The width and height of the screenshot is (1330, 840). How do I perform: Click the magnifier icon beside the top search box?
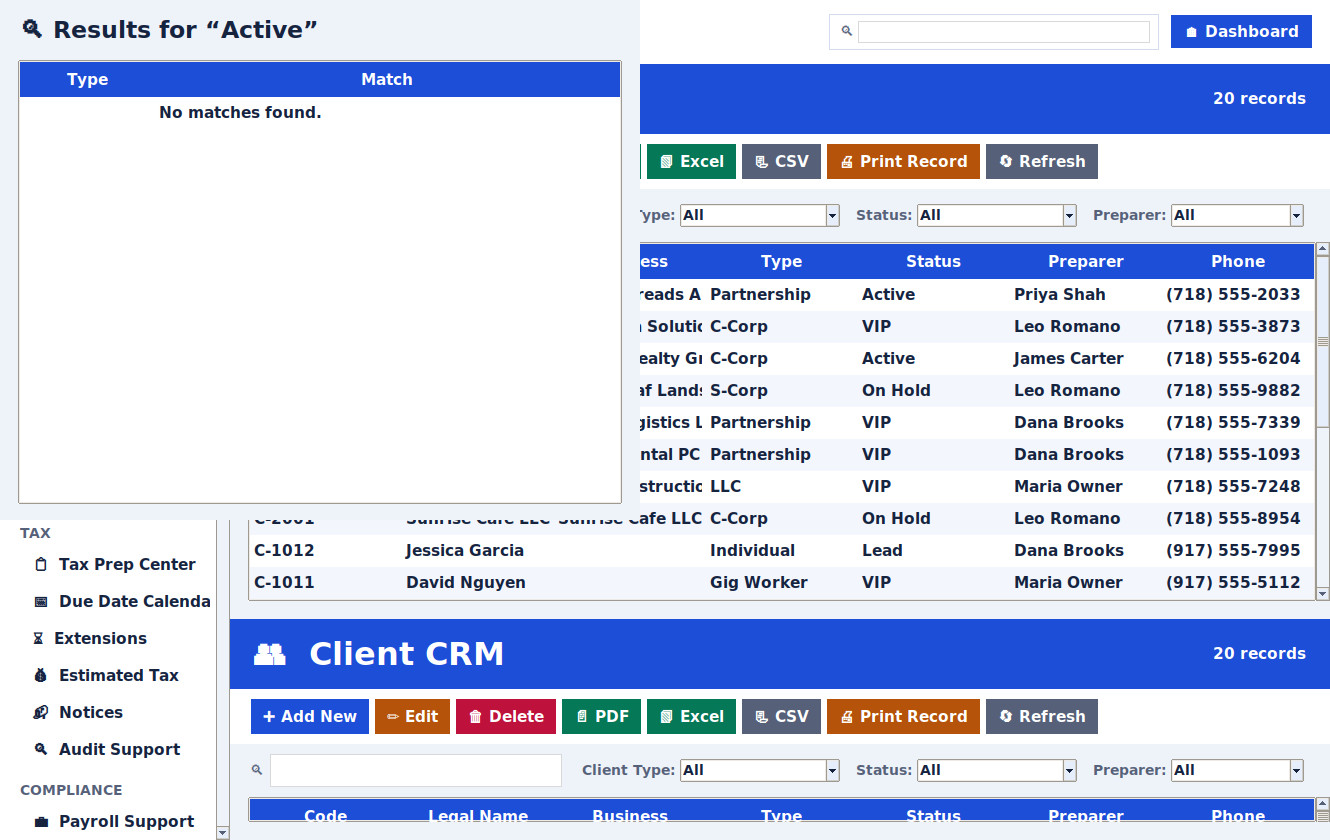coord(846,31)
